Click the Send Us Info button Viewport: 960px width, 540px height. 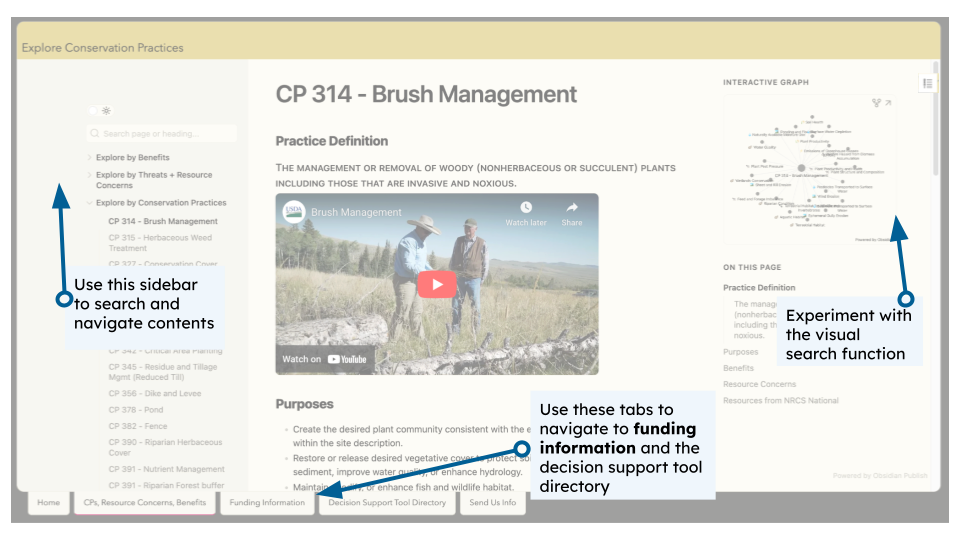pyautogui.click(x=492, y=502)
